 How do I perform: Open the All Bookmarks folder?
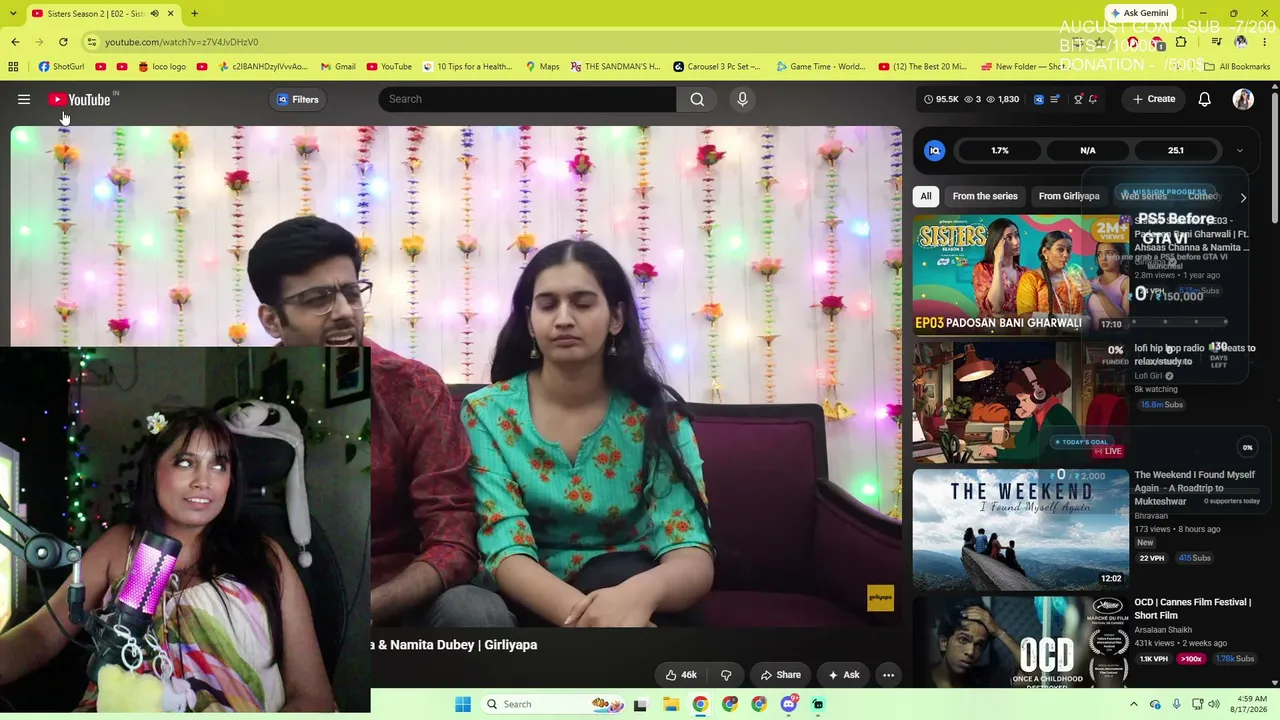[x=1237, y=67]
